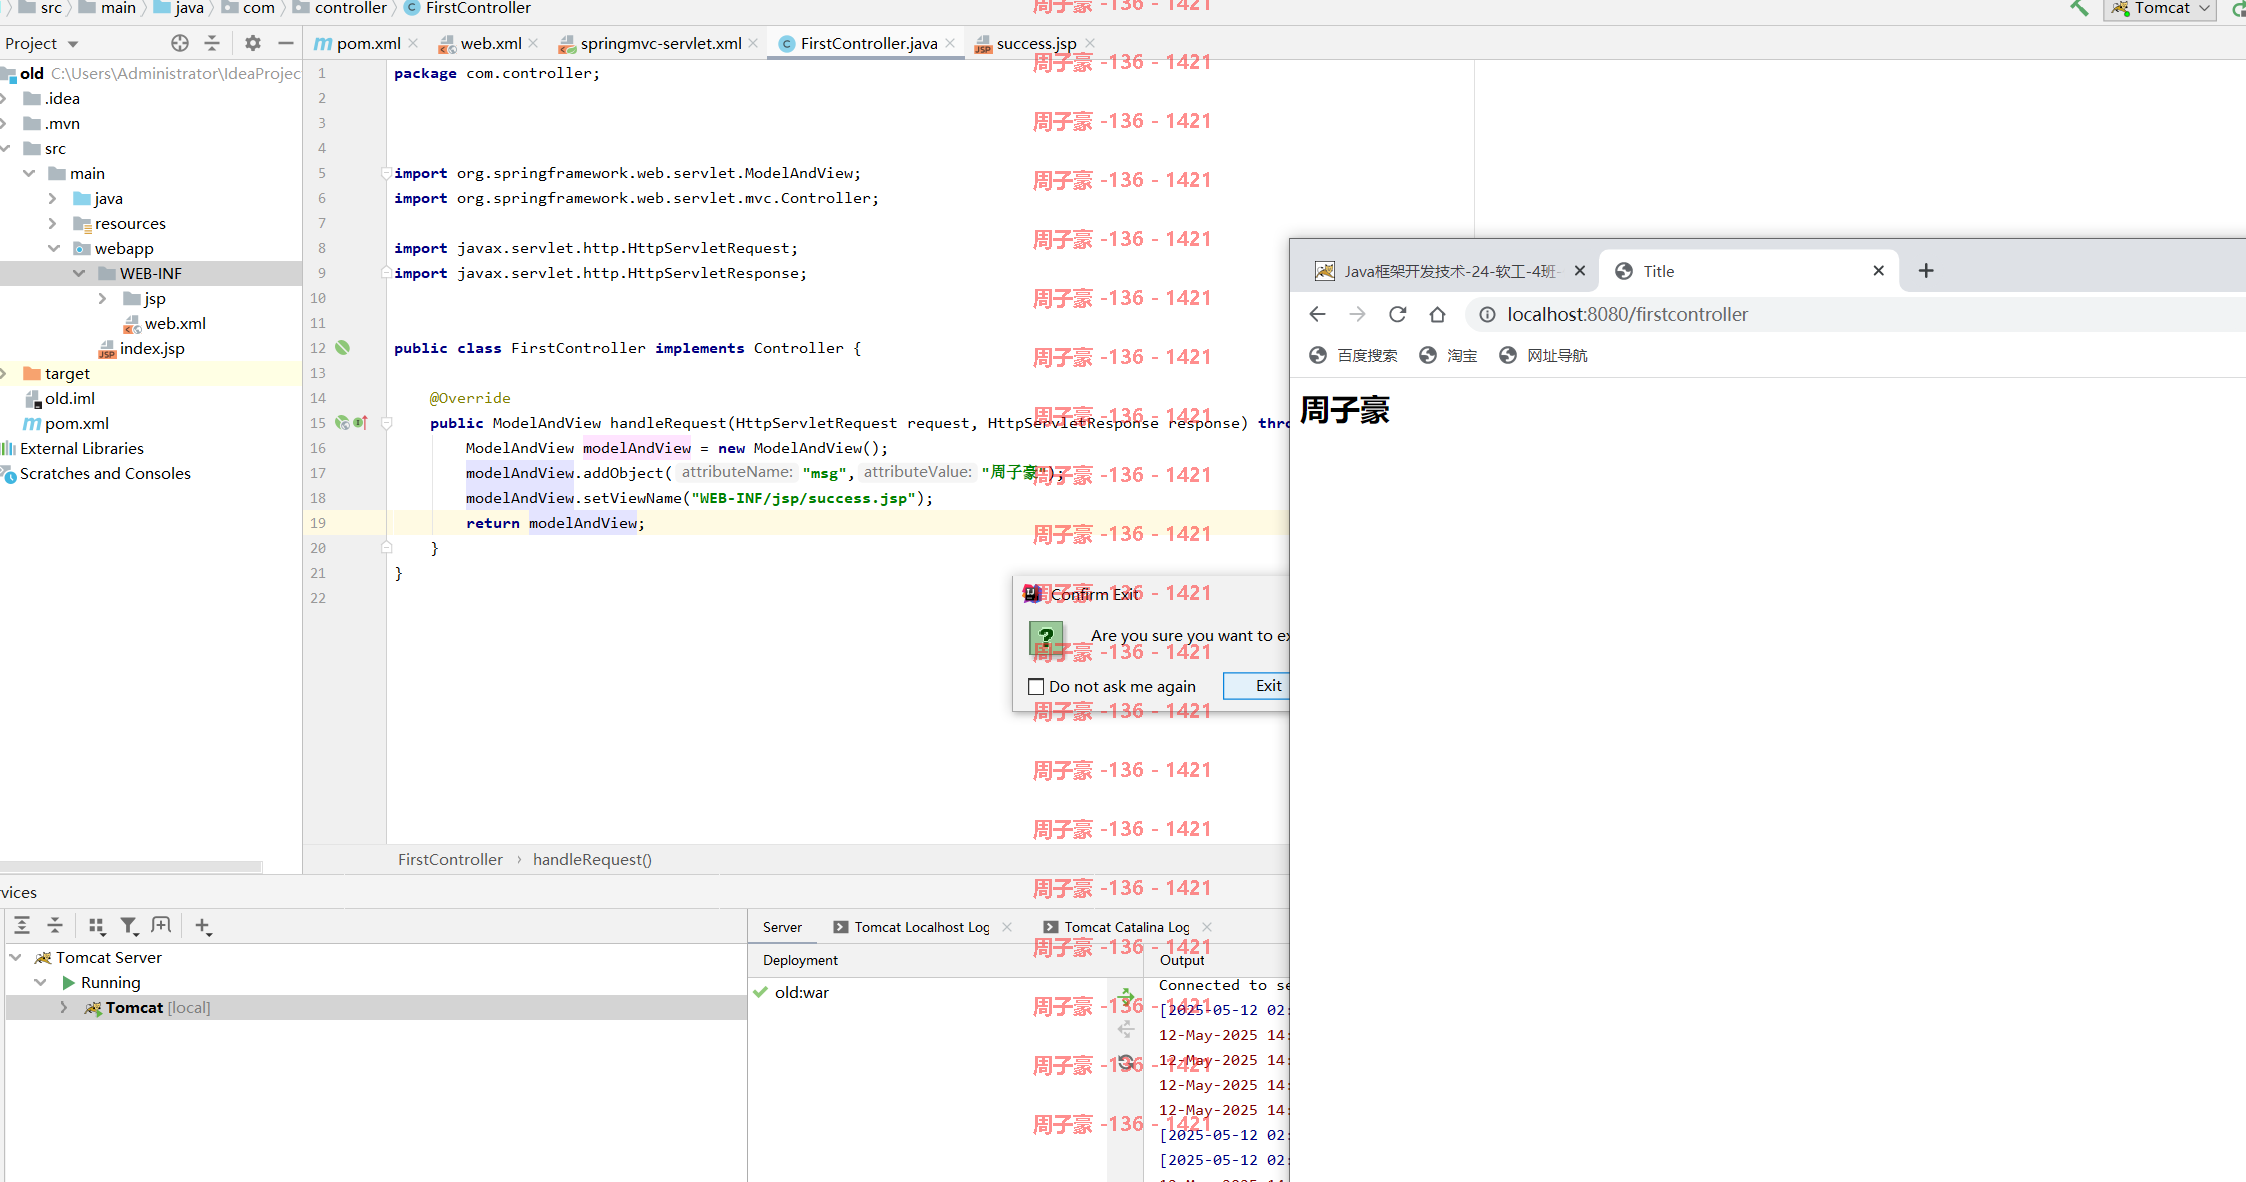Click Collapse All in Services toolbar
Image resolution: width=2246 pixels, height=1182 pixels.
(55, 926)
